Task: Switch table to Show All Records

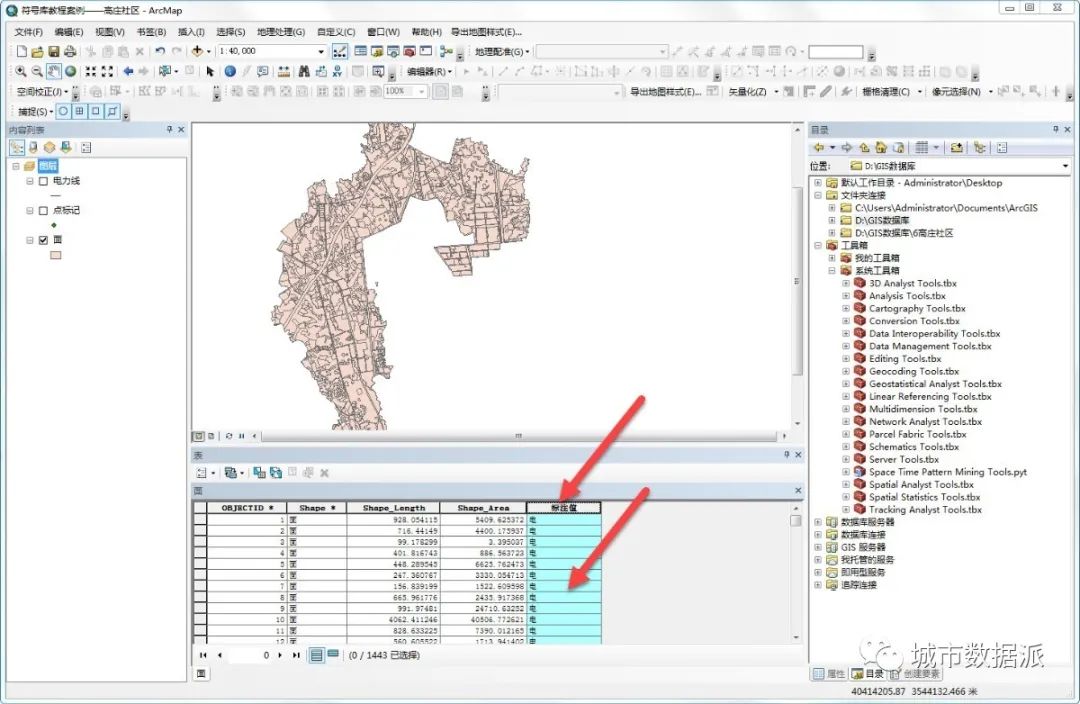Action: tap(317, 655)
